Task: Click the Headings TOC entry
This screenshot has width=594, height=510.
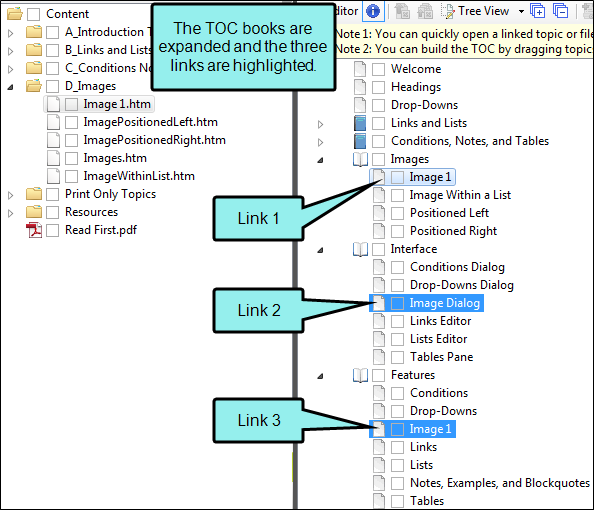Action: click(x=416, y=87)
